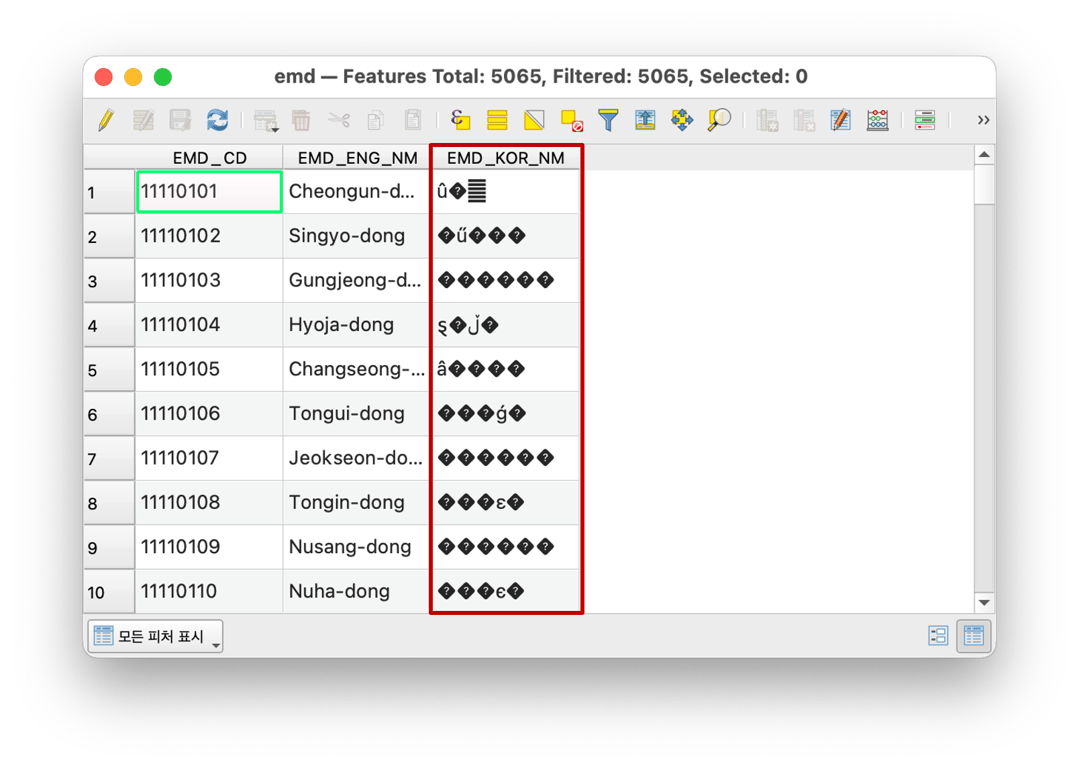Viewport: 1079px width, 768px height.
Task: Sort by the EMD_ENG_NM column header
Action: 357,158
